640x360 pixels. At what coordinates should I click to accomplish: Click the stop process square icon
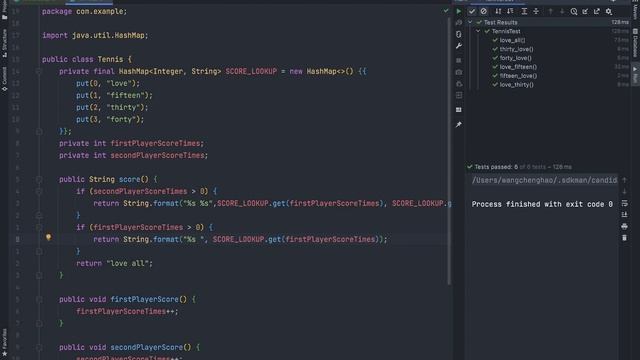click(459, 60)
